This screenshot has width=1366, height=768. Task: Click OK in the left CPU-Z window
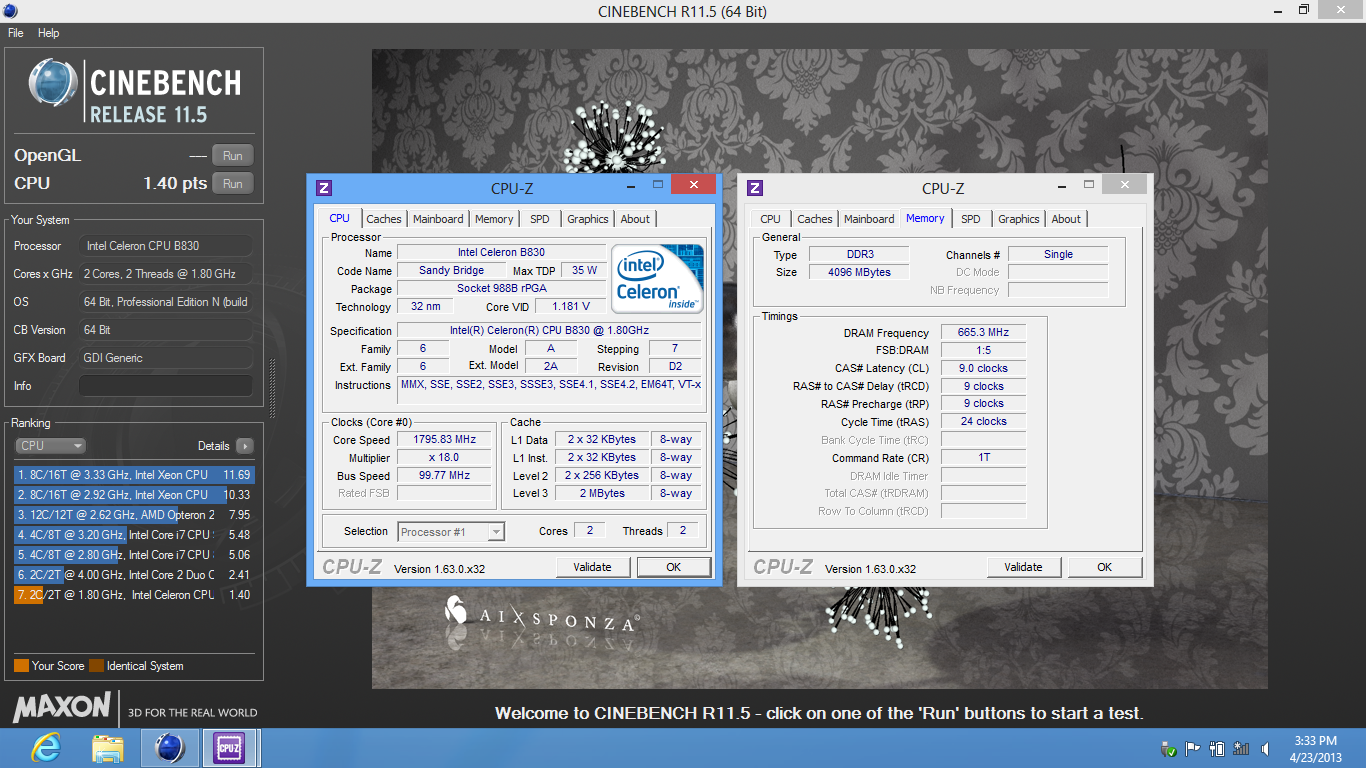[674, 567]
